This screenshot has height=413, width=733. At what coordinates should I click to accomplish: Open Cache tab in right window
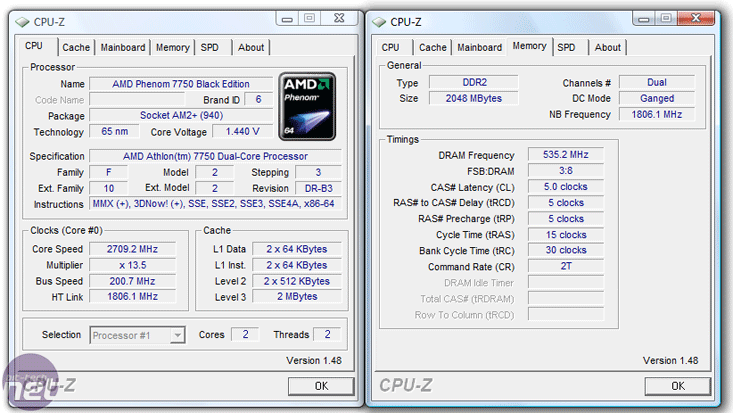(432, 47)
